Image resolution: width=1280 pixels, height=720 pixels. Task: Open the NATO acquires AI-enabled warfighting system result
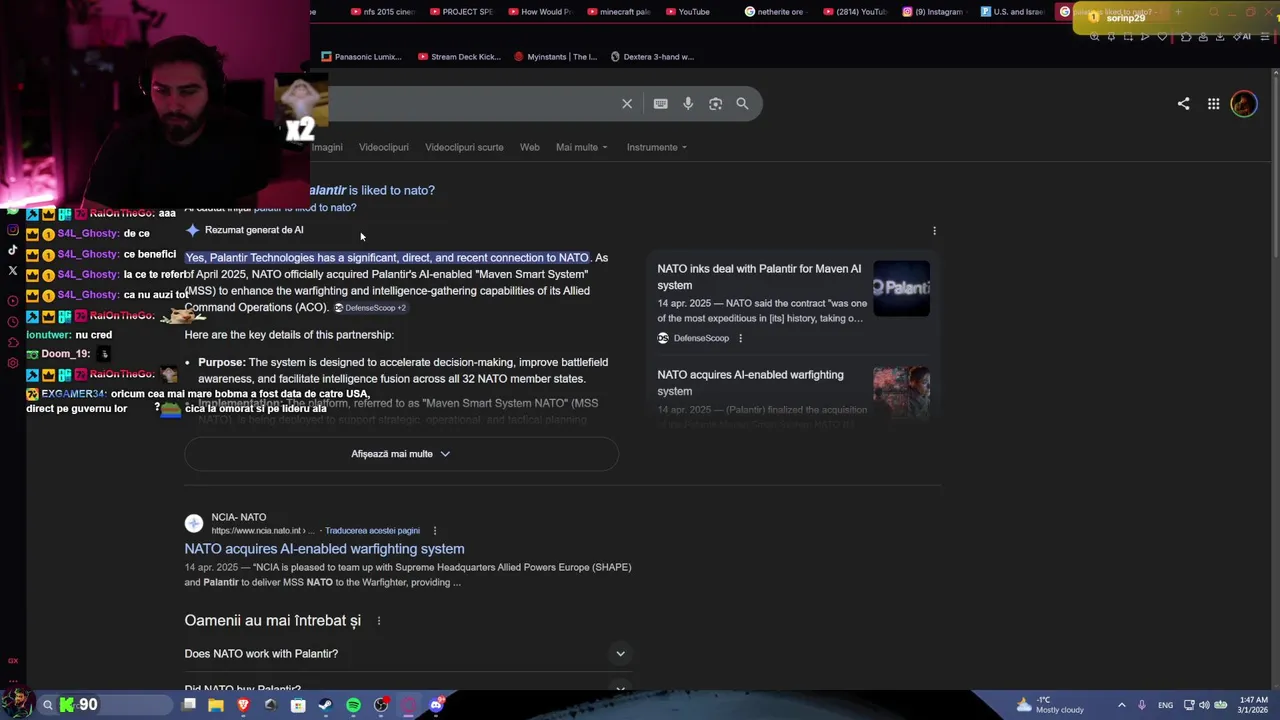tap(324, 549)
